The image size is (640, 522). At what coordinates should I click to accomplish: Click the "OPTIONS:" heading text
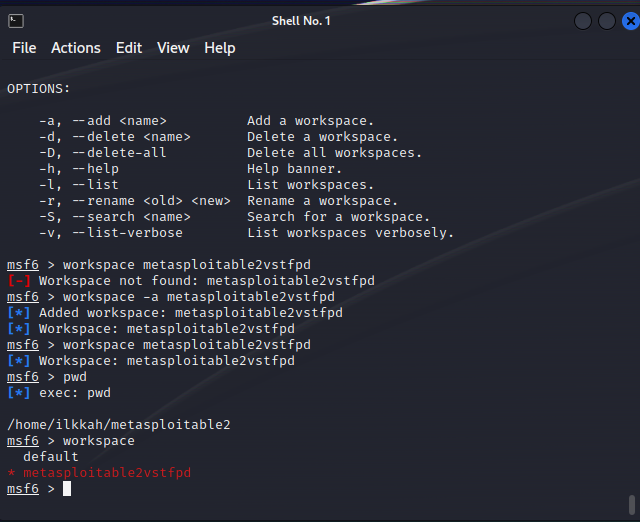point(39,89)
